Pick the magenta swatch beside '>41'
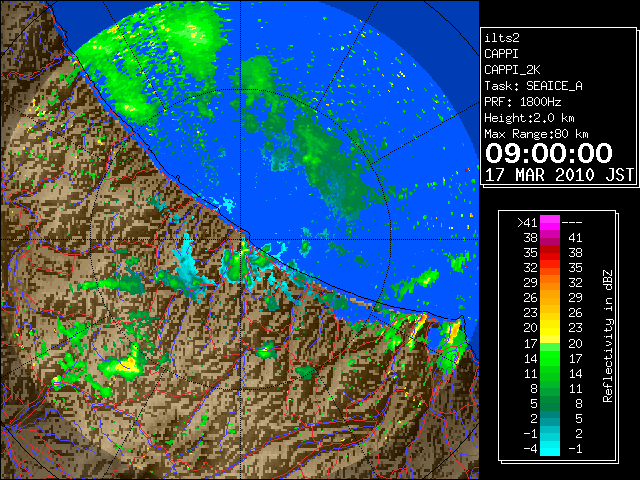 (x=550, y=223)
